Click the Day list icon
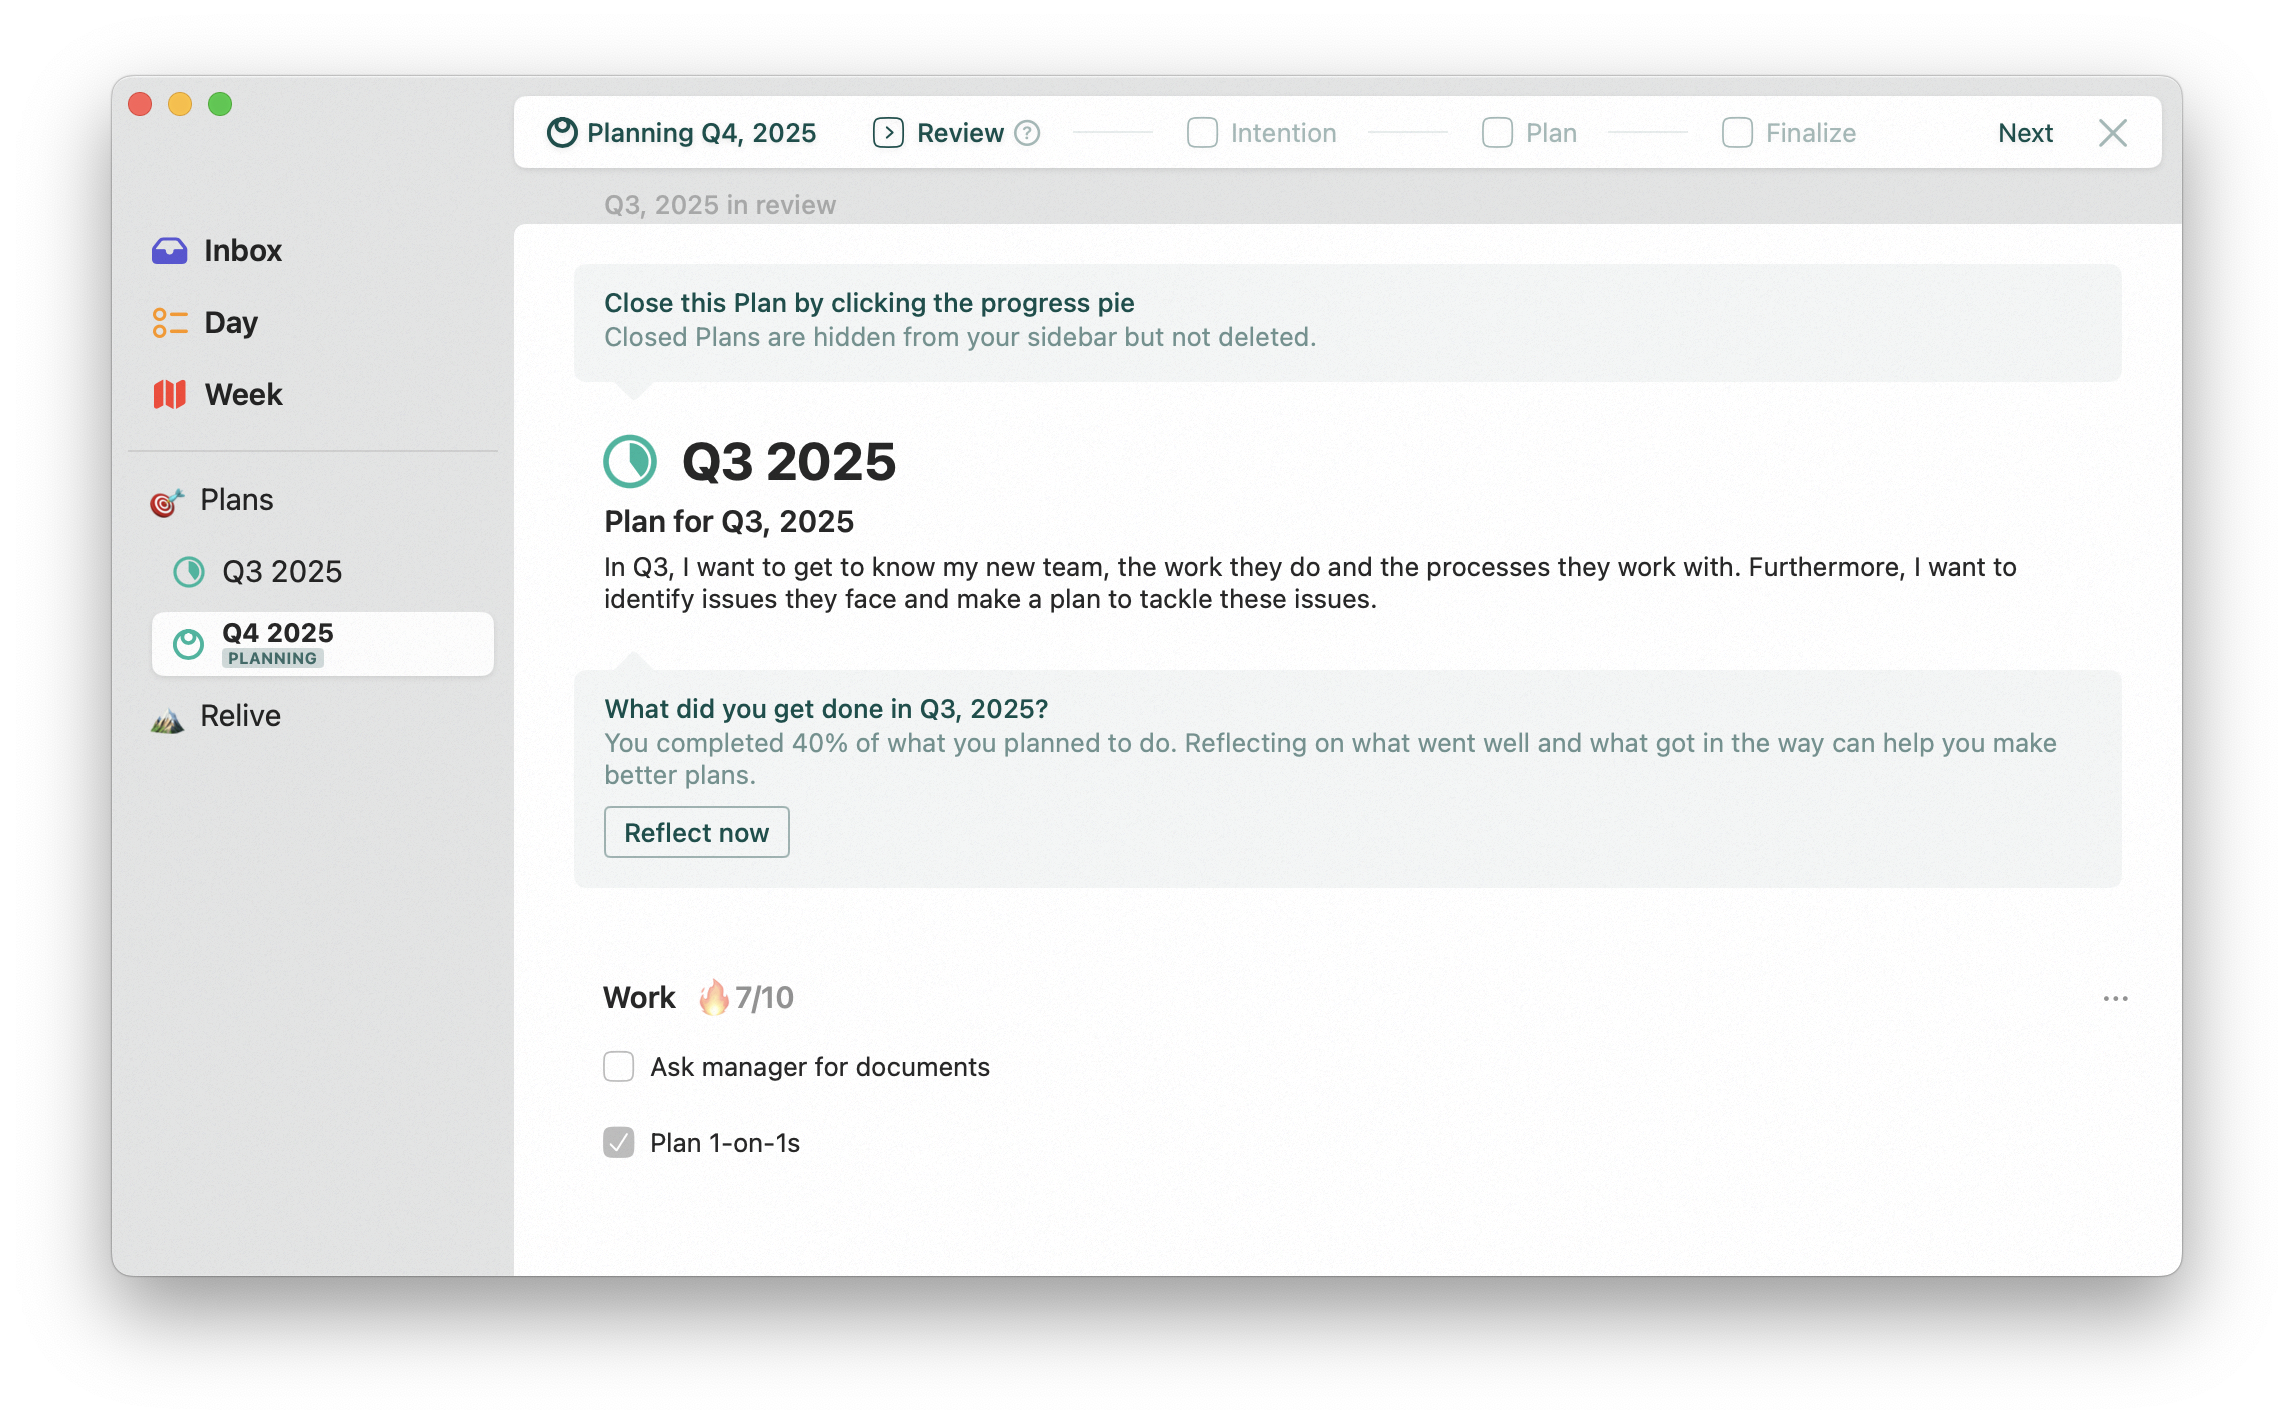The width and height of the screenshot is (2294, 1424). click(169, 322)
